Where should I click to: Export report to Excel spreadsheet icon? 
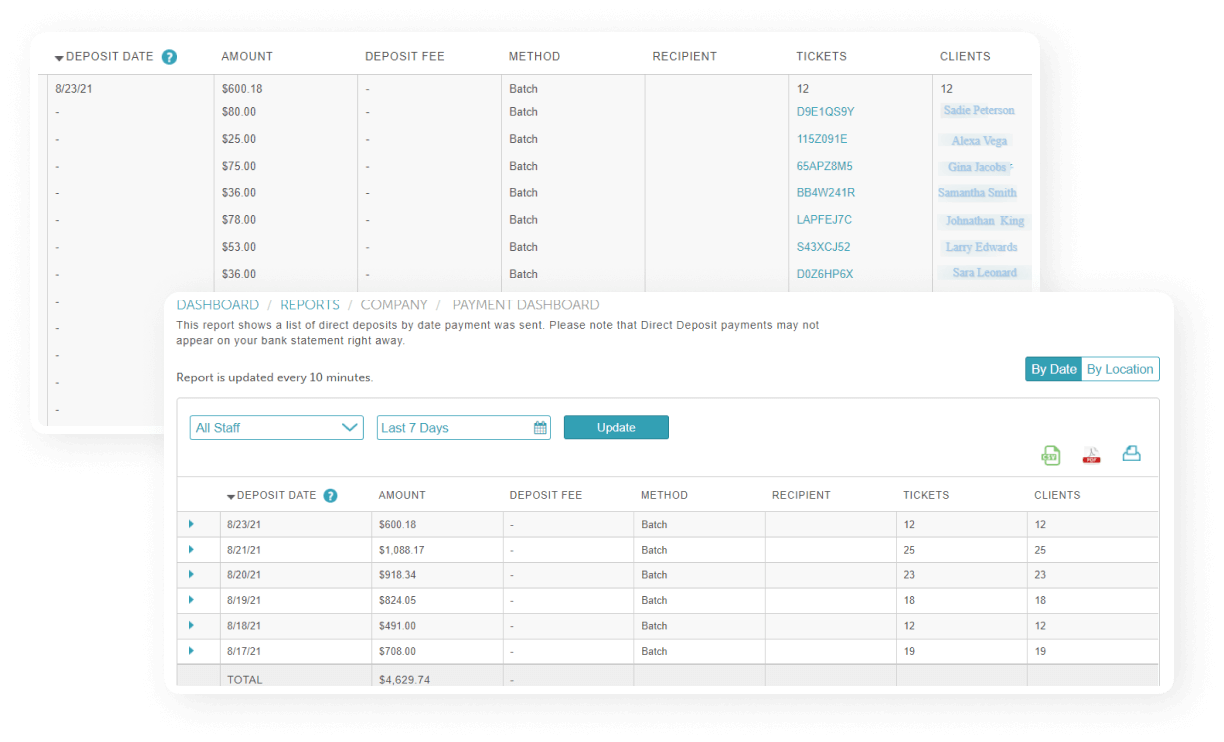tap(1050, 455)
